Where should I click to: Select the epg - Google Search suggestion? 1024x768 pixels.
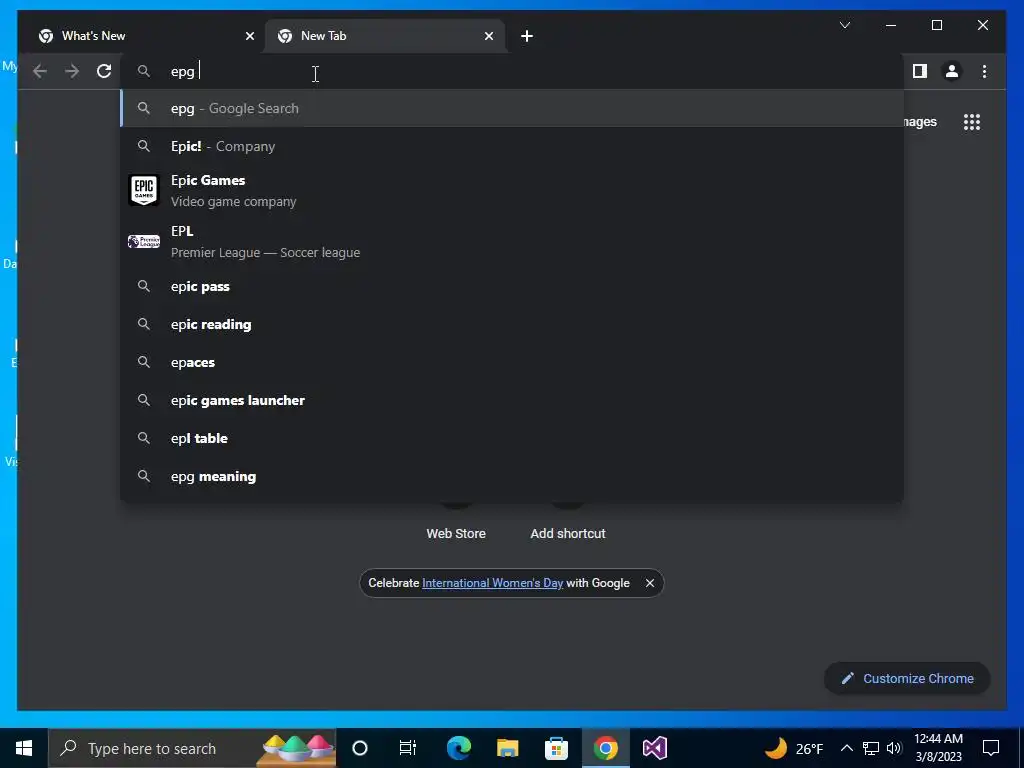pos(512,108)
